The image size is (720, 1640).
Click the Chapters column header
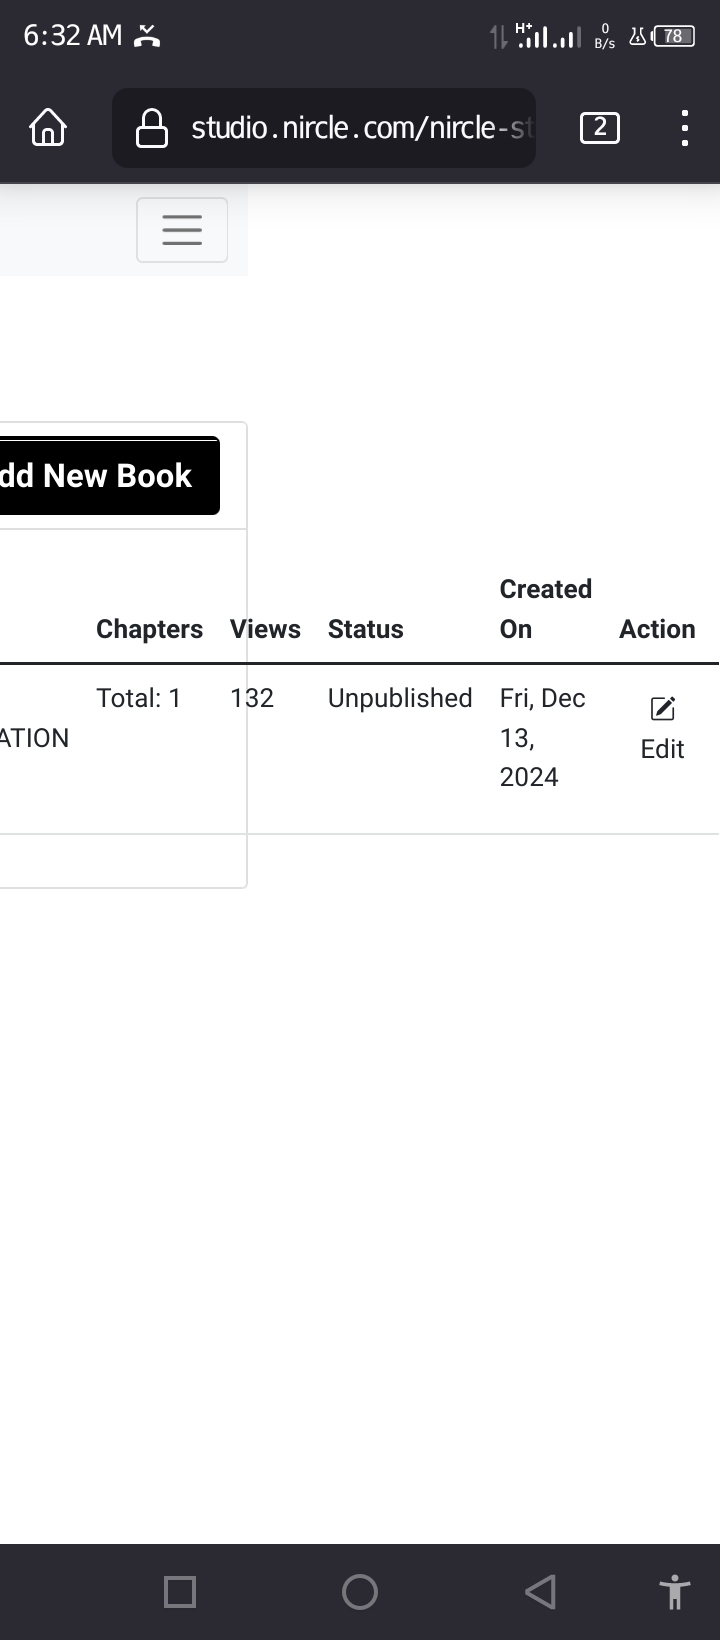coord(149,629)
